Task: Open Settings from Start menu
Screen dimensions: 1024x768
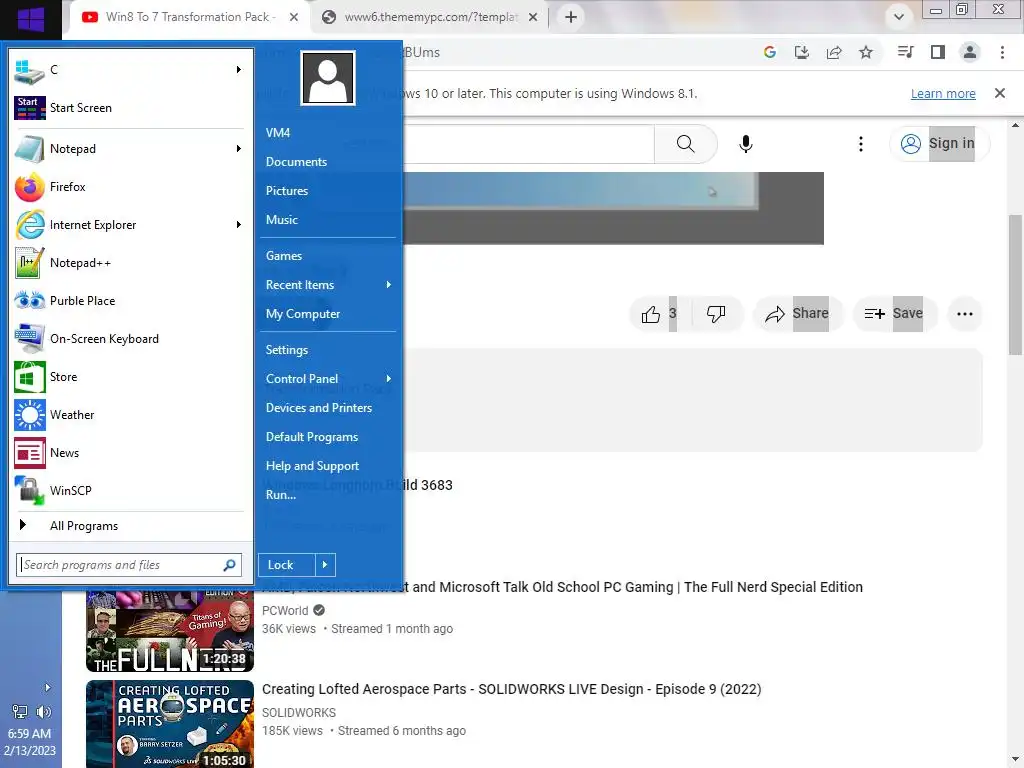Action: point(287,350)
